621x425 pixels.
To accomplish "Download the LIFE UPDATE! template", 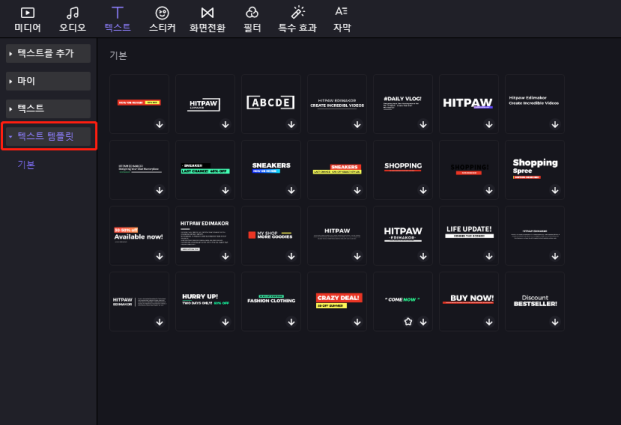I will pyautogui.click(x=489, y=256).
